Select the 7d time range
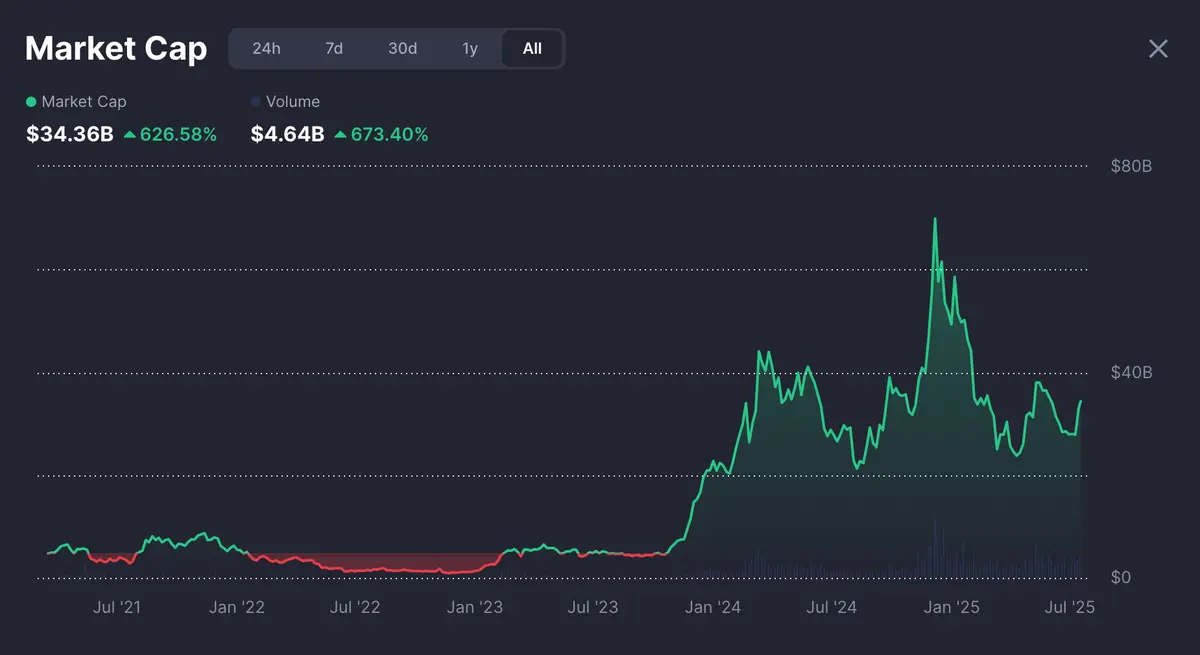Viewport: 1200px width, 655px height. 333,48
